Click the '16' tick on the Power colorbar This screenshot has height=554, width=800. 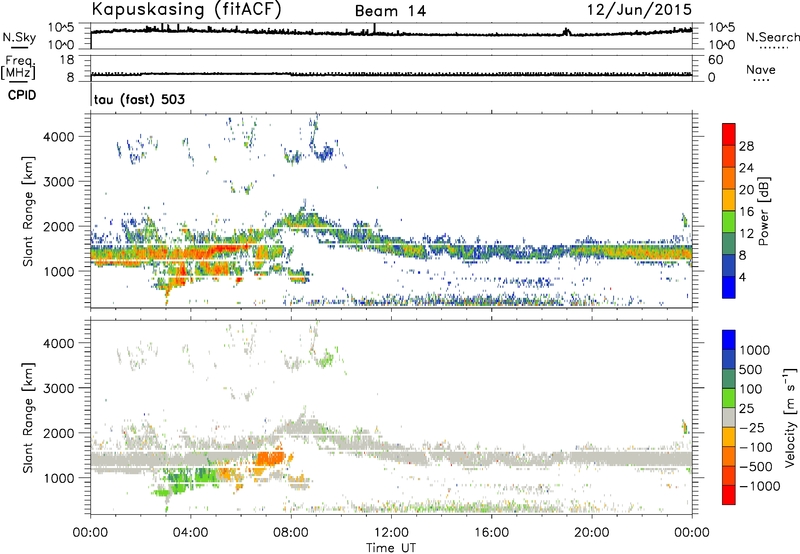point(746,212)
